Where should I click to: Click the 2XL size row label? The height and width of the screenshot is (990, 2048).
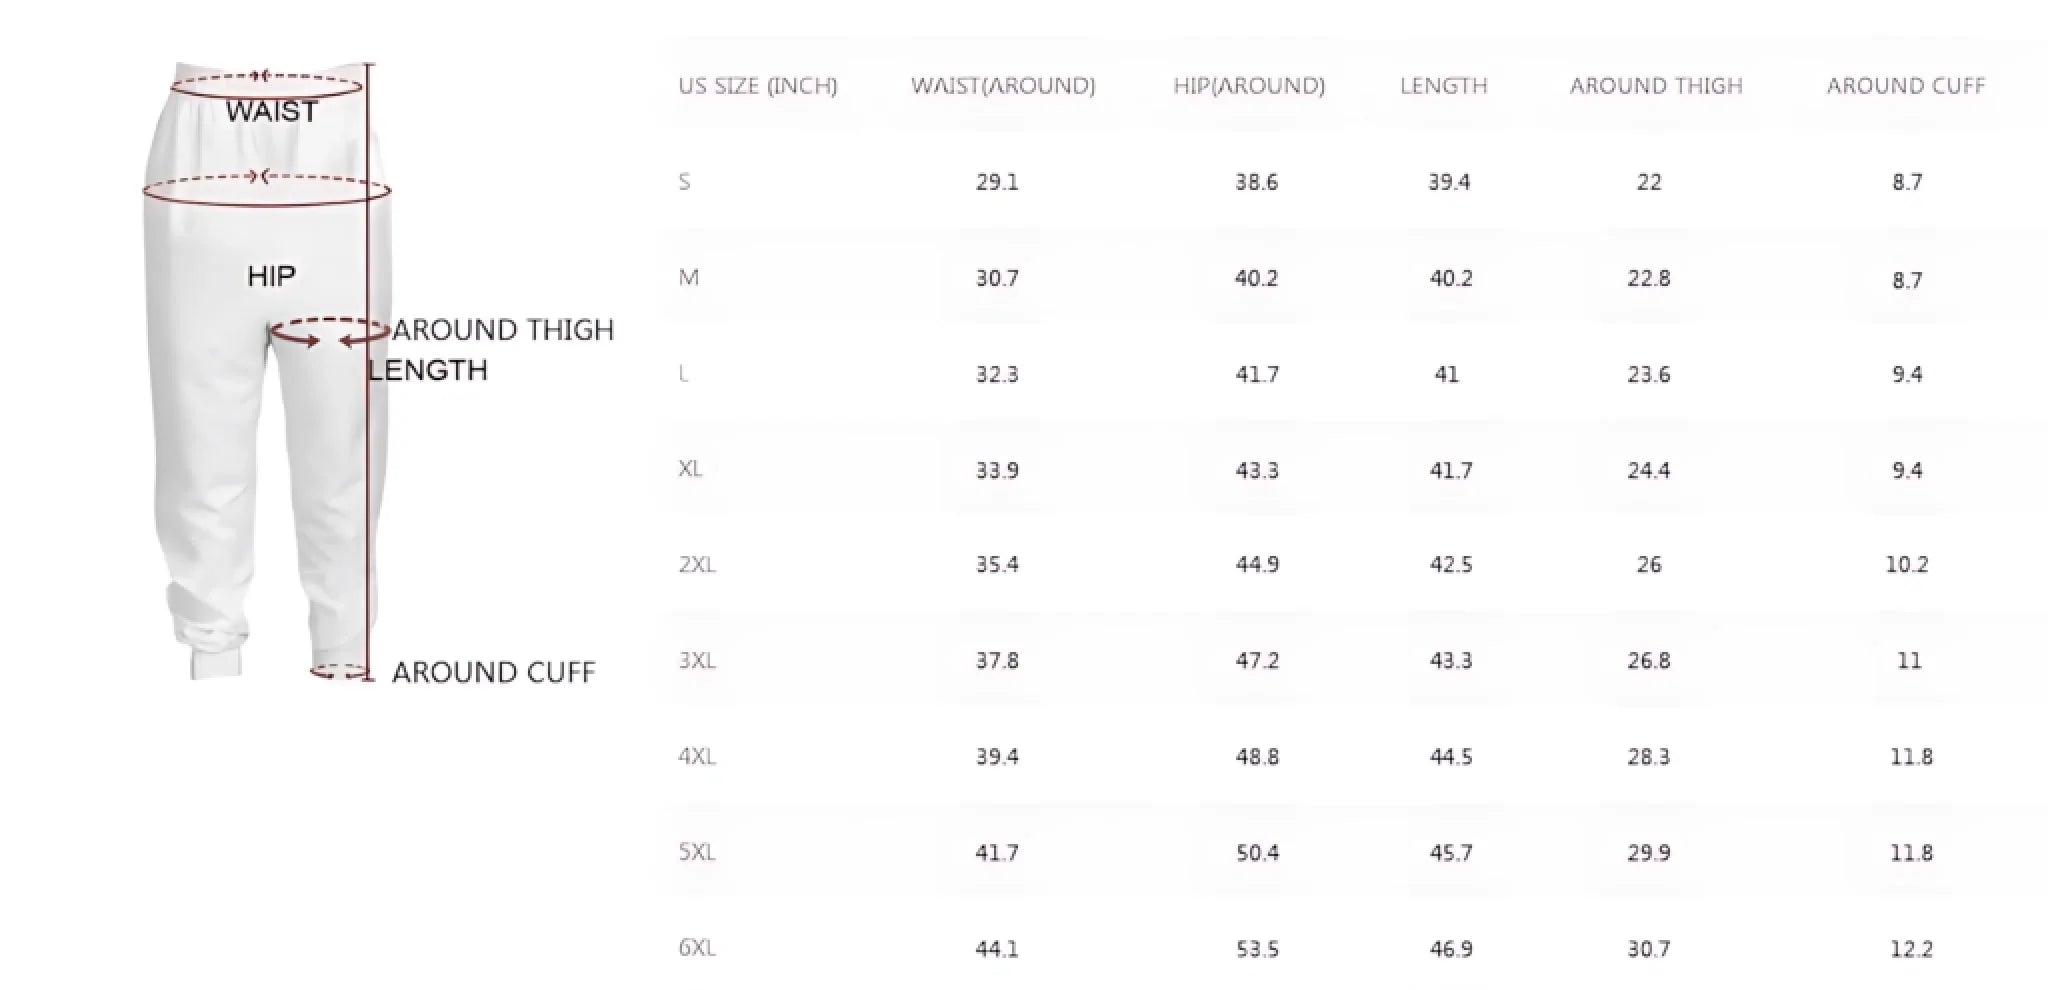coord(697,565)
